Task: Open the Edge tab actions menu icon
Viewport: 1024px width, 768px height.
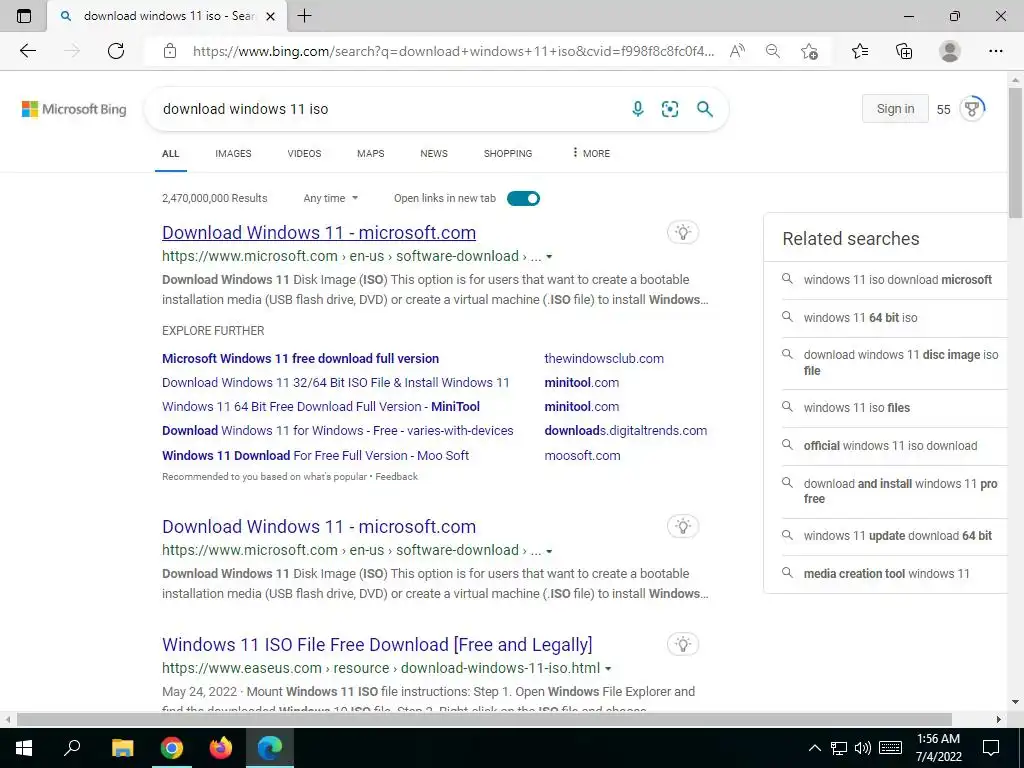Action: coord(24,16)
